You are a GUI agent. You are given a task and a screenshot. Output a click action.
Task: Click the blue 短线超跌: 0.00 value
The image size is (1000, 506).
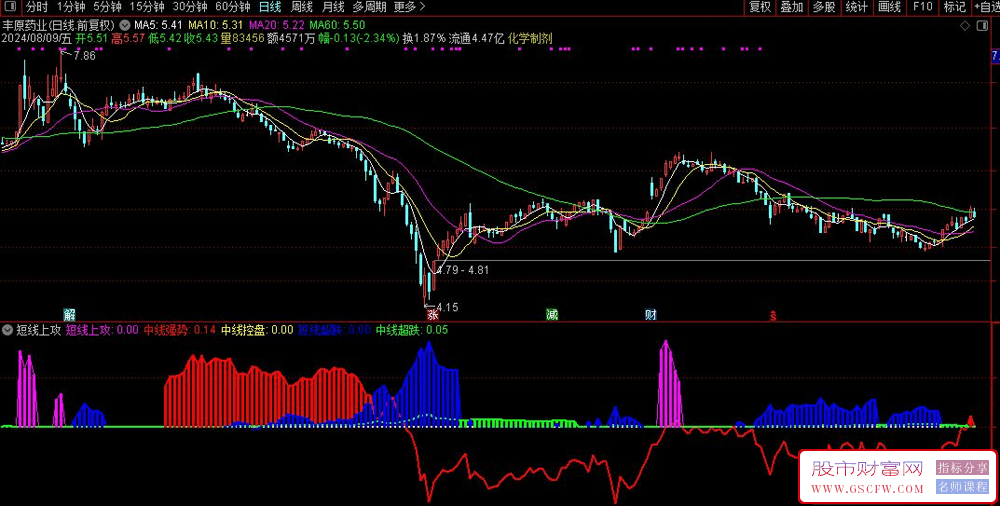(x=334, y=330)
